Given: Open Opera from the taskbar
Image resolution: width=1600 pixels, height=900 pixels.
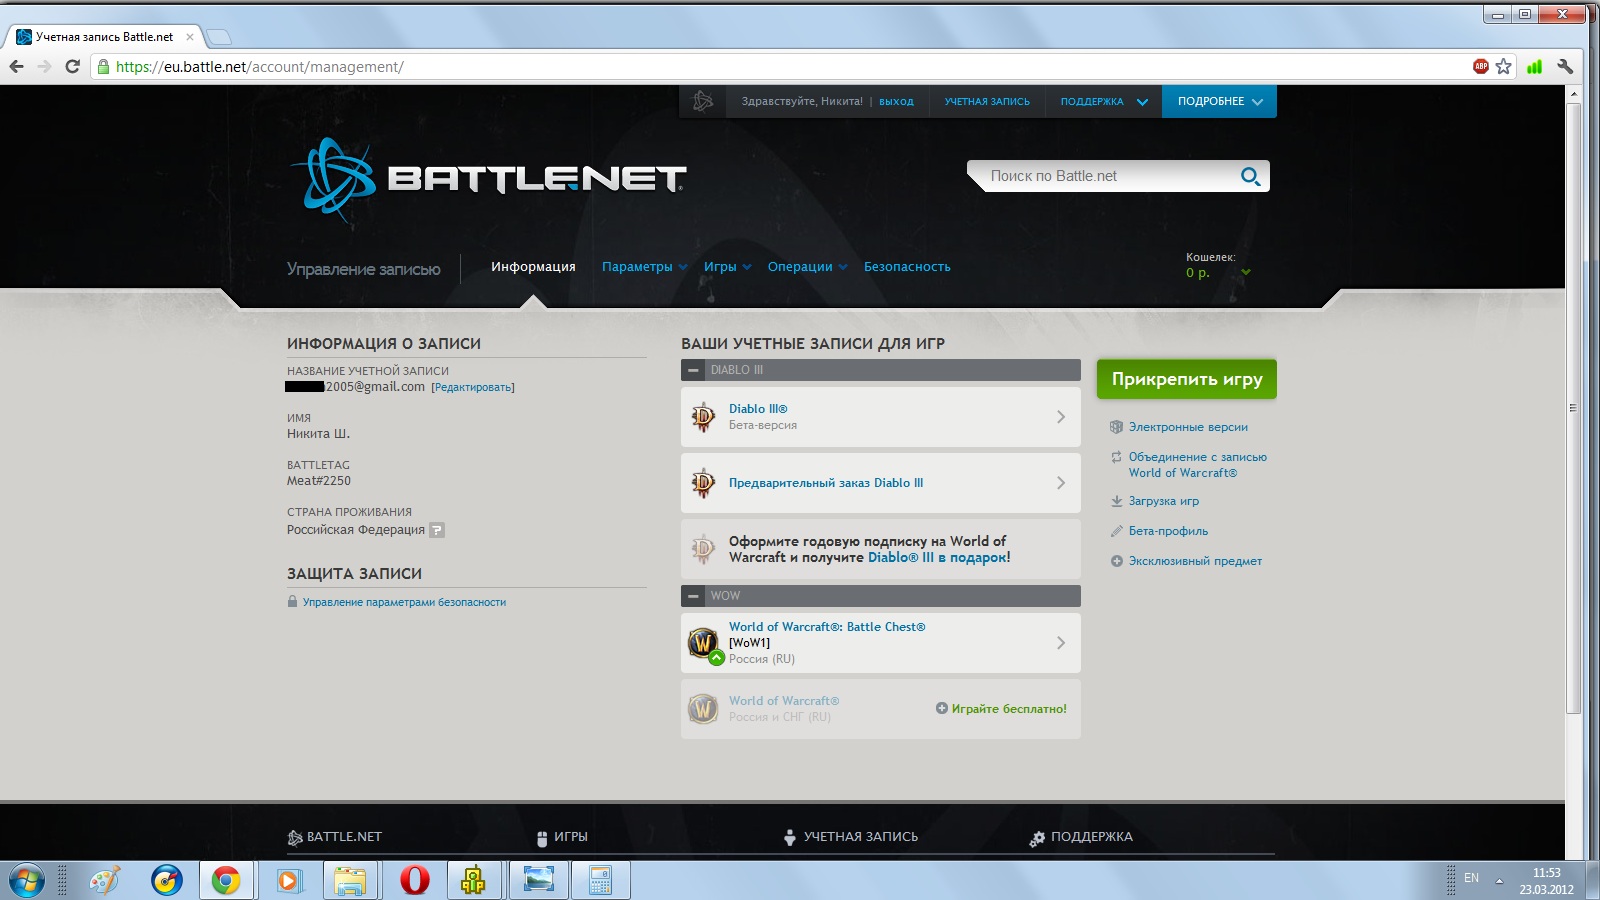Looking at the screenshot, I should 415,880.
